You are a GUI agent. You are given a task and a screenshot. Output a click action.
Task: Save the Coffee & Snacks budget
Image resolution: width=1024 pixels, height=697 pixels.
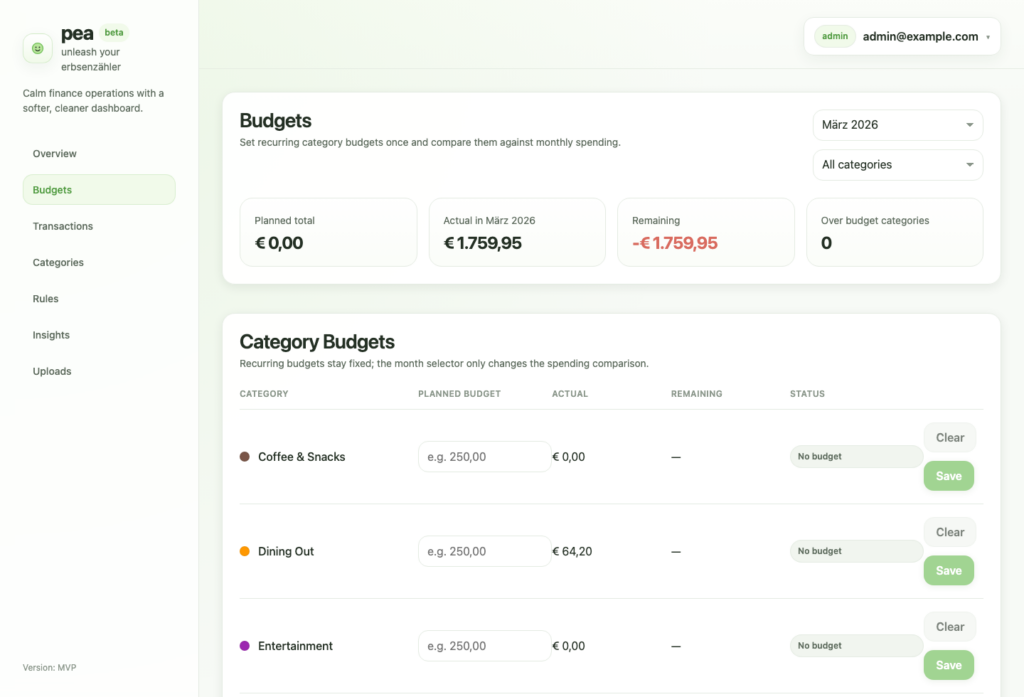tap(948, 476)
